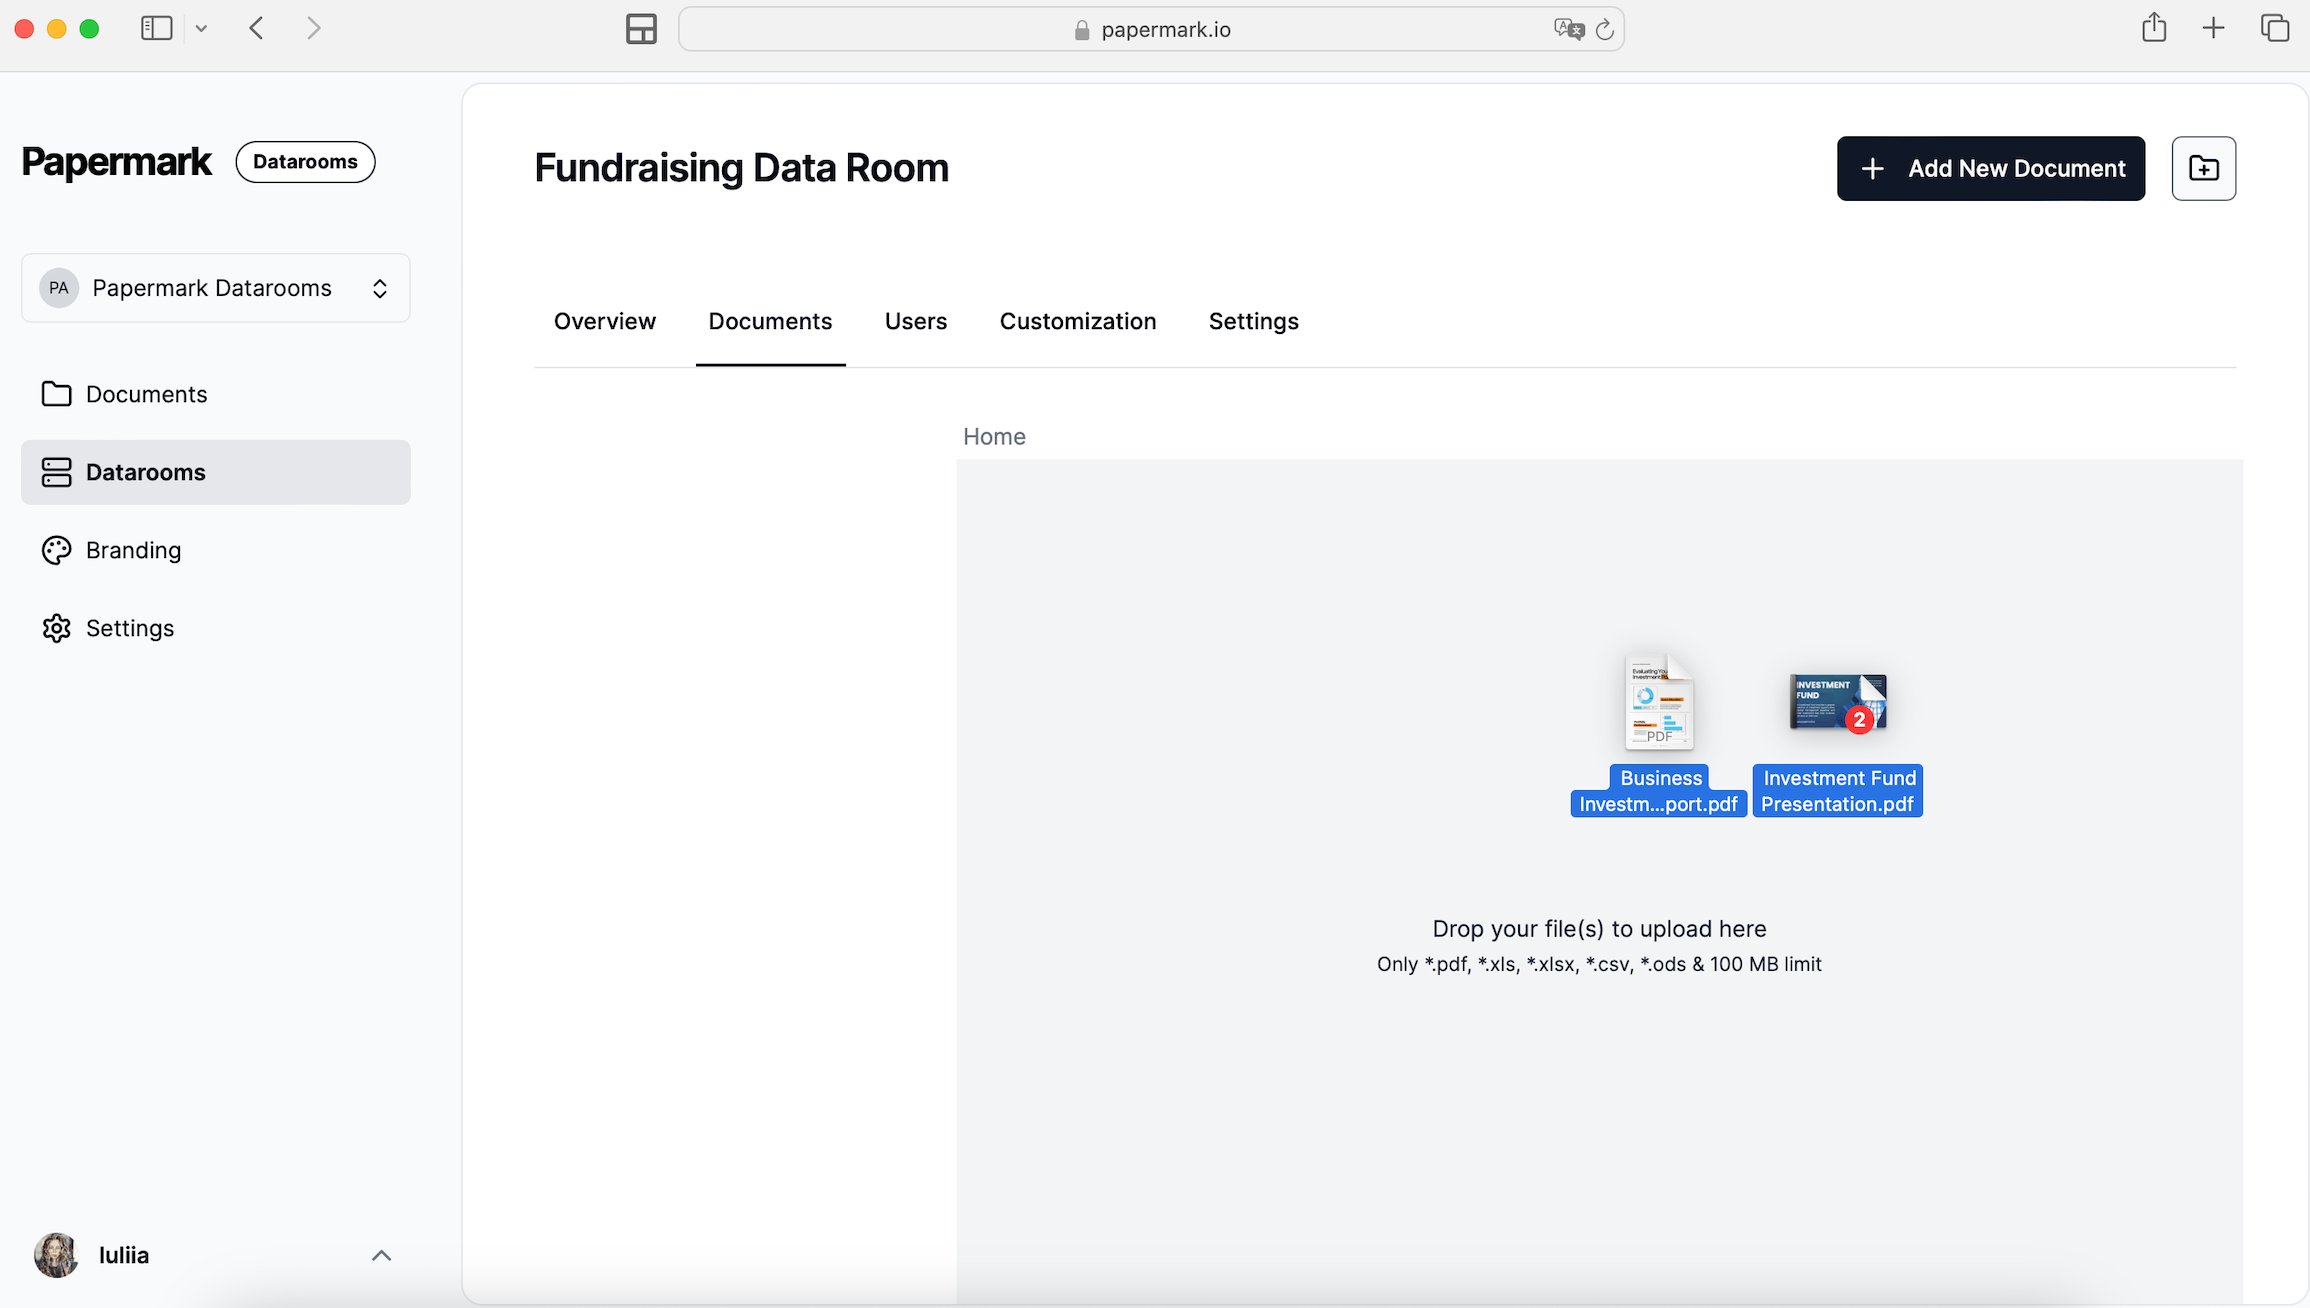Expand the Iuliia user menu chevron

coord(381,1255)
